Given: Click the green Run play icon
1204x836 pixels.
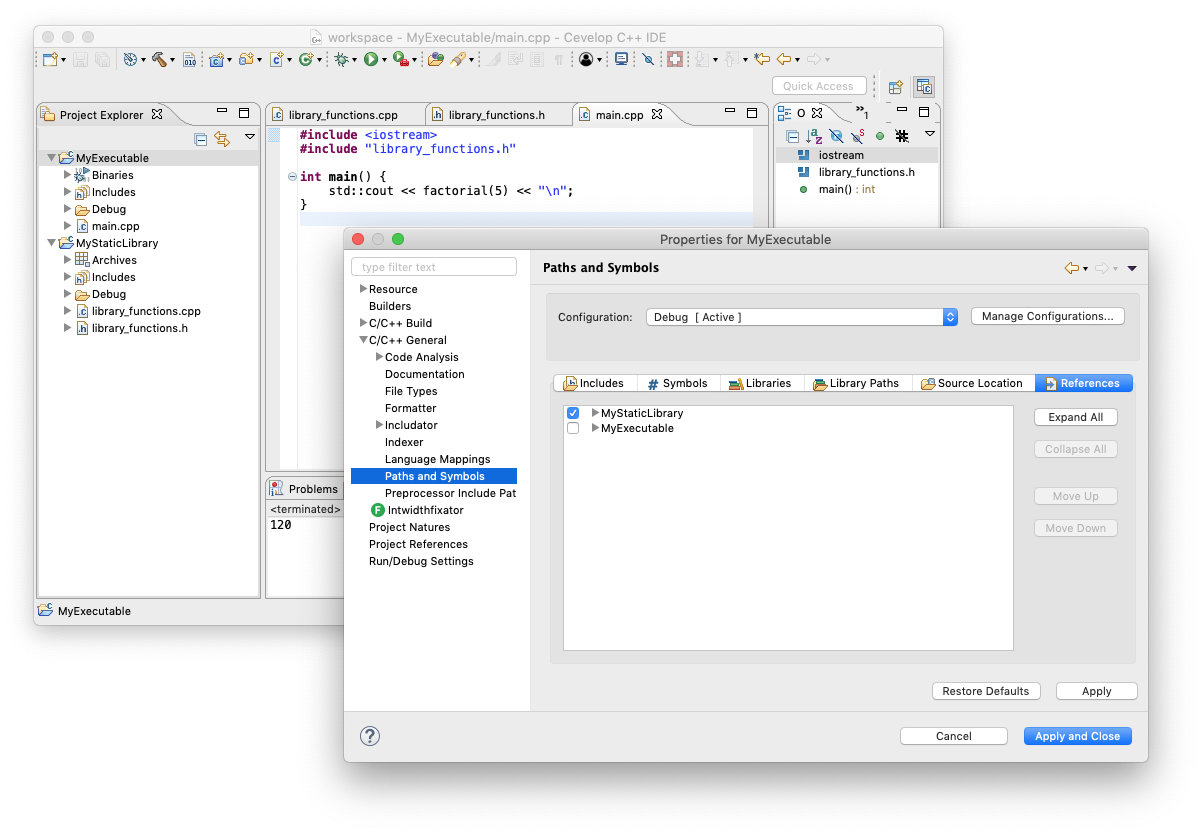Looking at the screenshot, I should tap(370, 60).
